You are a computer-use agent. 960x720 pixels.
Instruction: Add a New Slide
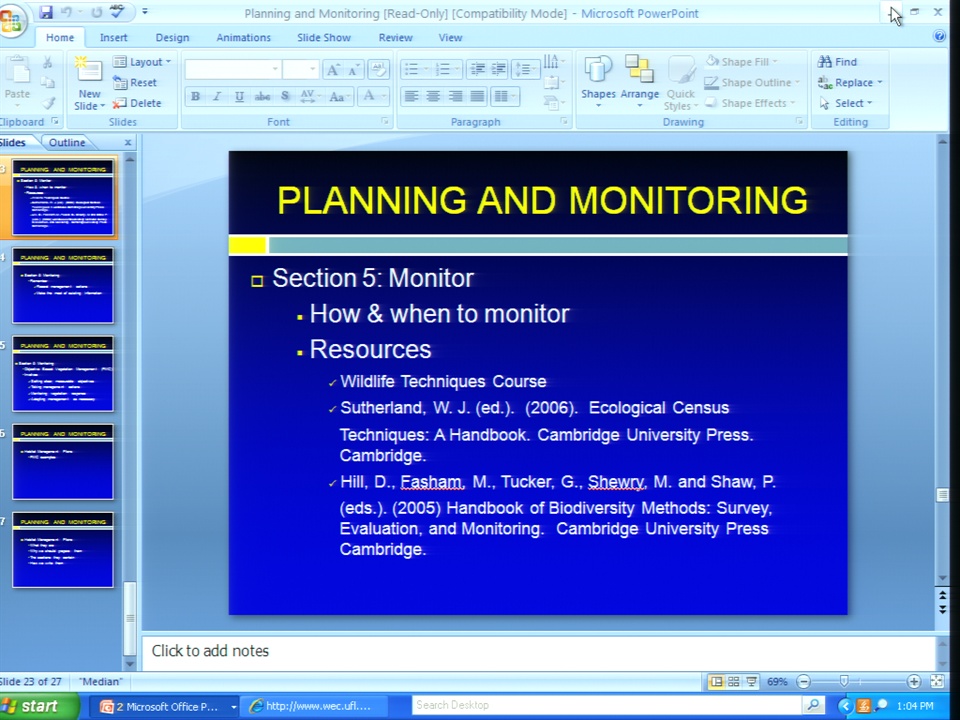[x=89, y=83]
